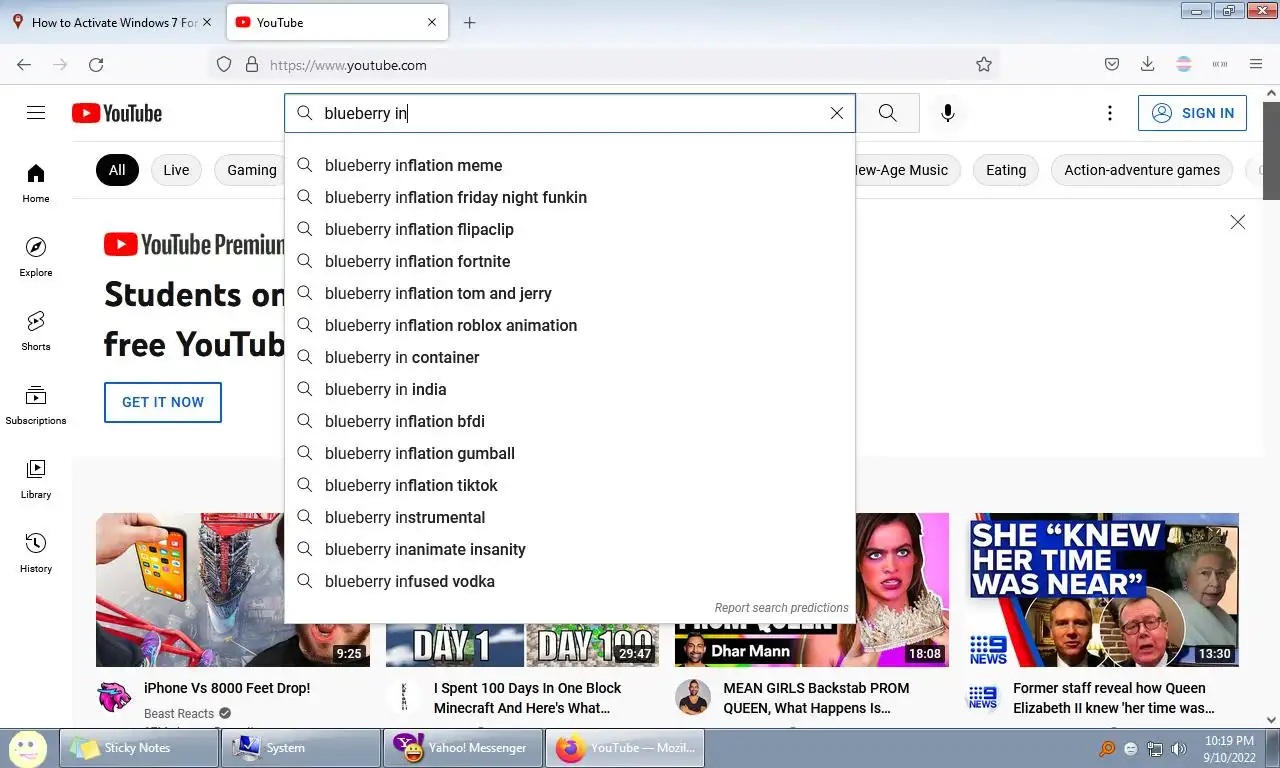1280x768 pixels.
Task: Open Yahoo! Messenger from taskbar
Action: pos(463,748)
